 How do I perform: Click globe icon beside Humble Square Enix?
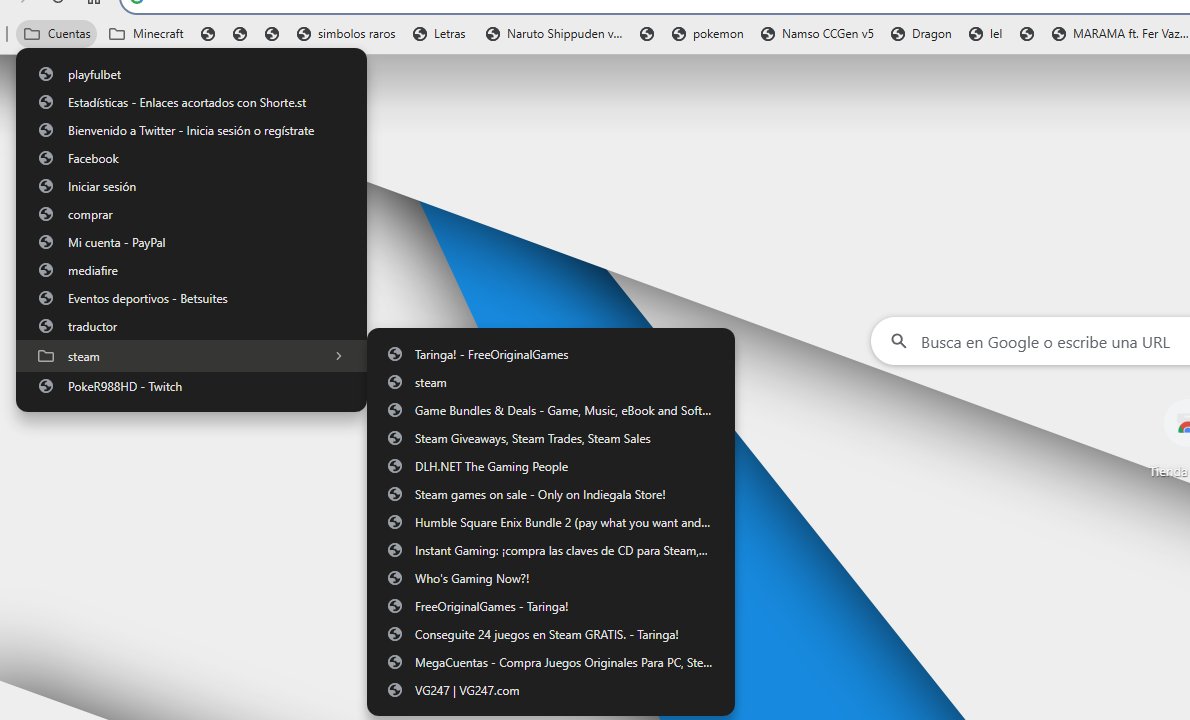point(395,523)
